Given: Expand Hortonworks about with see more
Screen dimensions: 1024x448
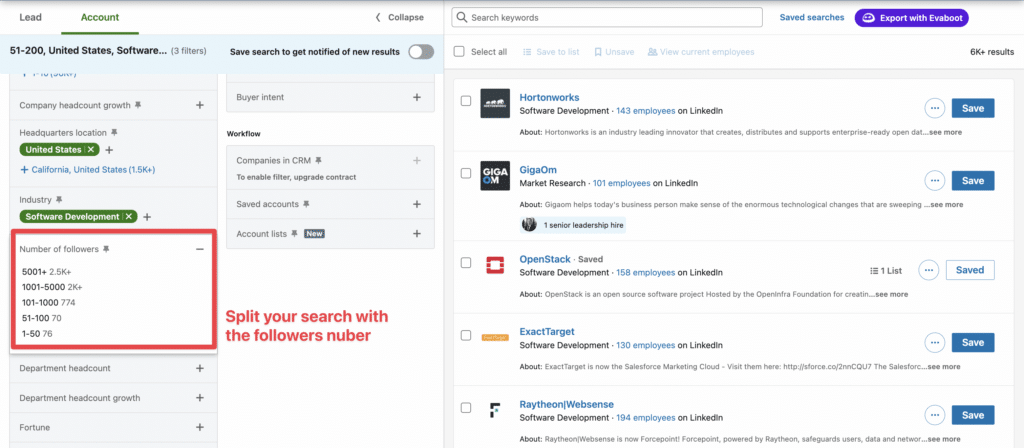Looking at the screenshot, I should coord(944,132).
